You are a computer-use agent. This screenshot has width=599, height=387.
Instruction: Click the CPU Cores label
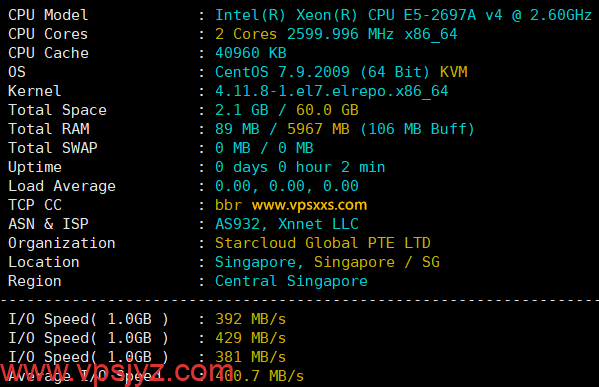pos(48,34)
